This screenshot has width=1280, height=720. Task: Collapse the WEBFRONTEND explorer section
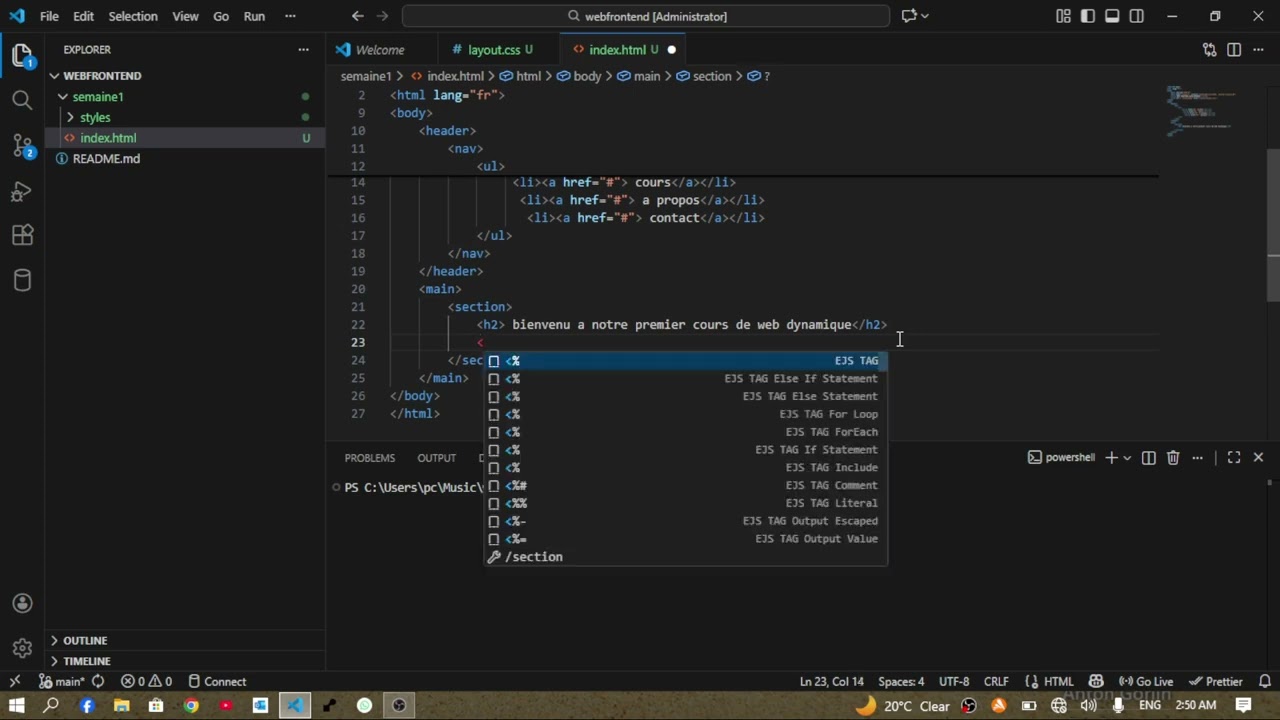click(102, 75)
